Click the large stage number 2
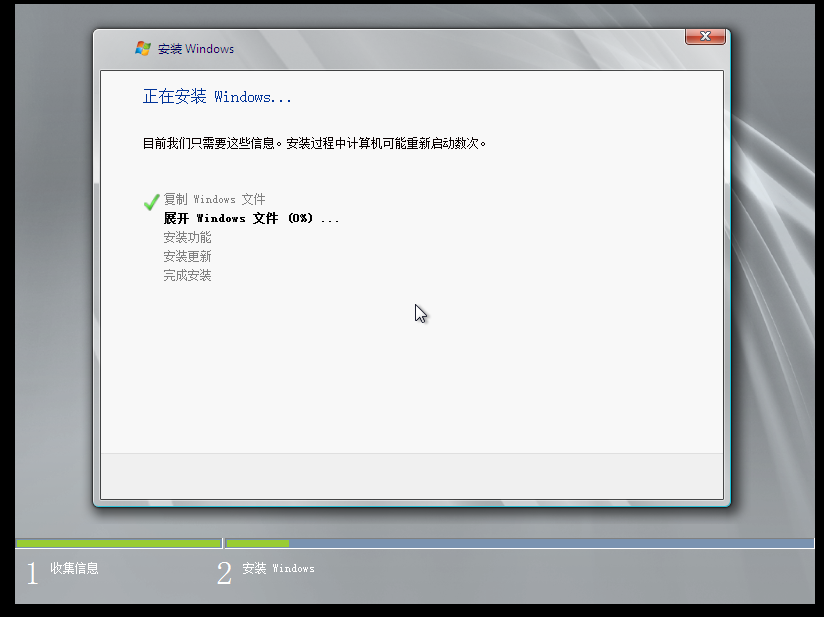The height and width of the screenshot is (617, 824). point(224,573)
